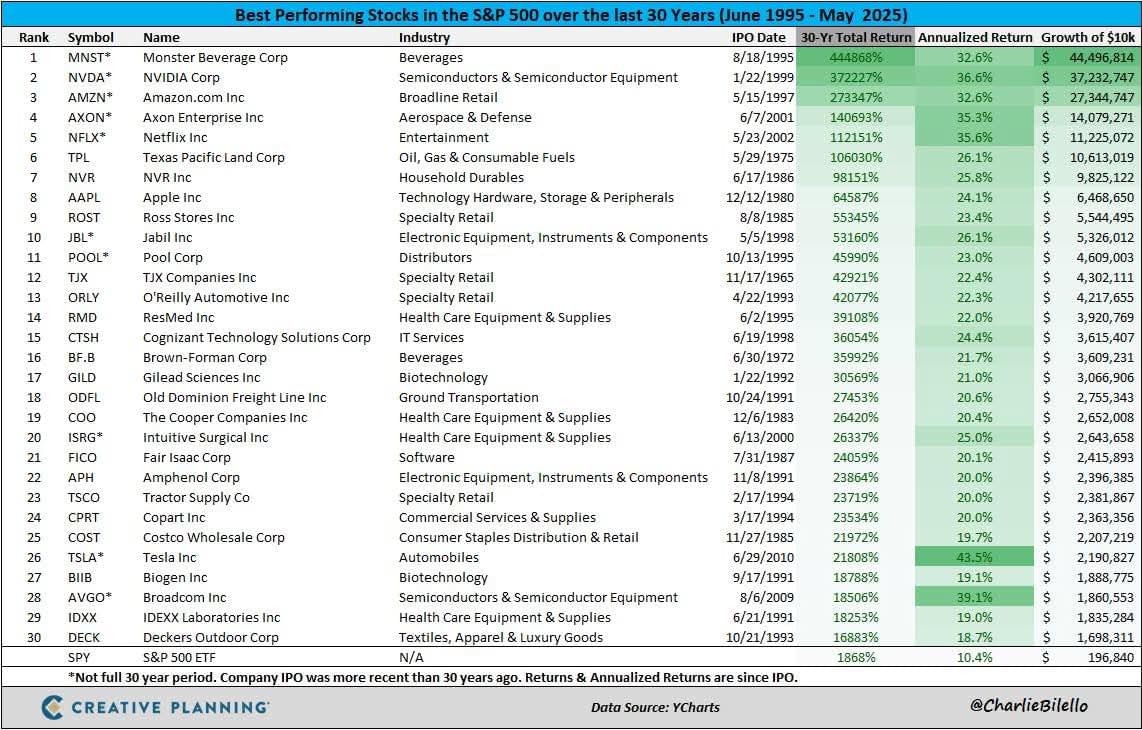Click the BF.B ticker symbol
Image resolution: width=1142 pixels, height=730 pixels.
[84, 358]
